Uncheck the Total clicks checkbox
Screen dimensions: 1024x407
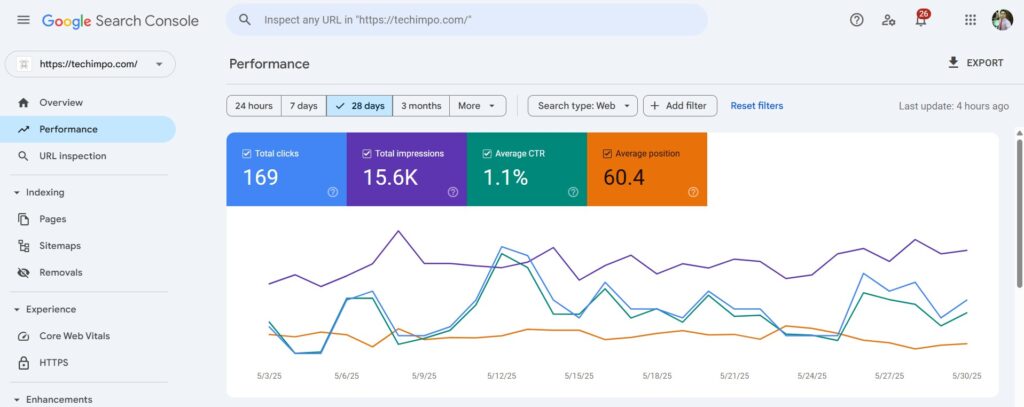[x=246, y=154]
